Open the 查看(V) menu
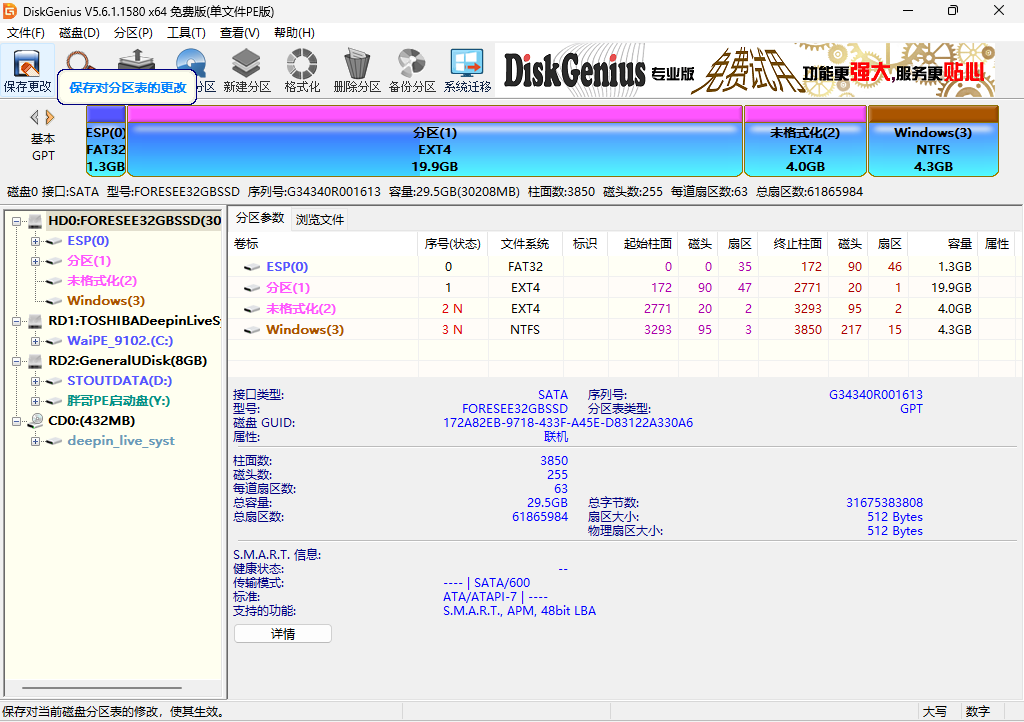 [240, 33]
